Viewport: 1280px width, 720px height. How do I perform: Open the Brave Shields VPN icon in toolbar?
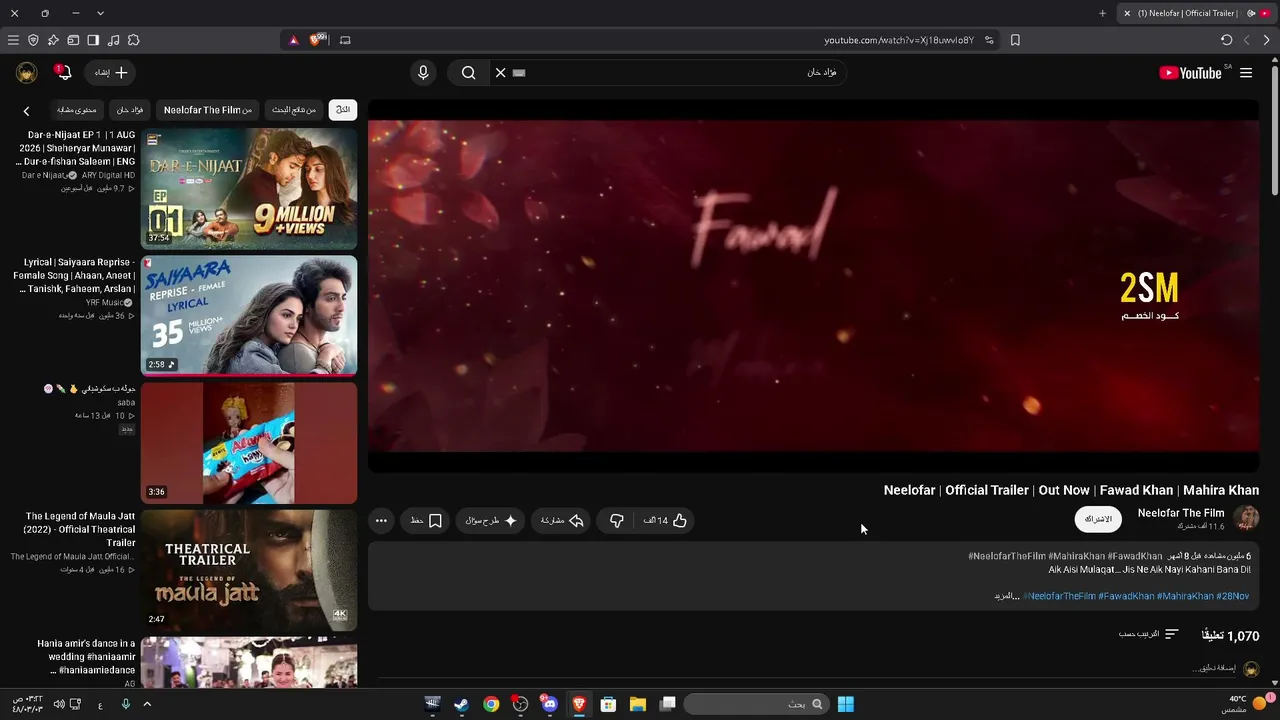pyautogui.click(x=33, y=40)
